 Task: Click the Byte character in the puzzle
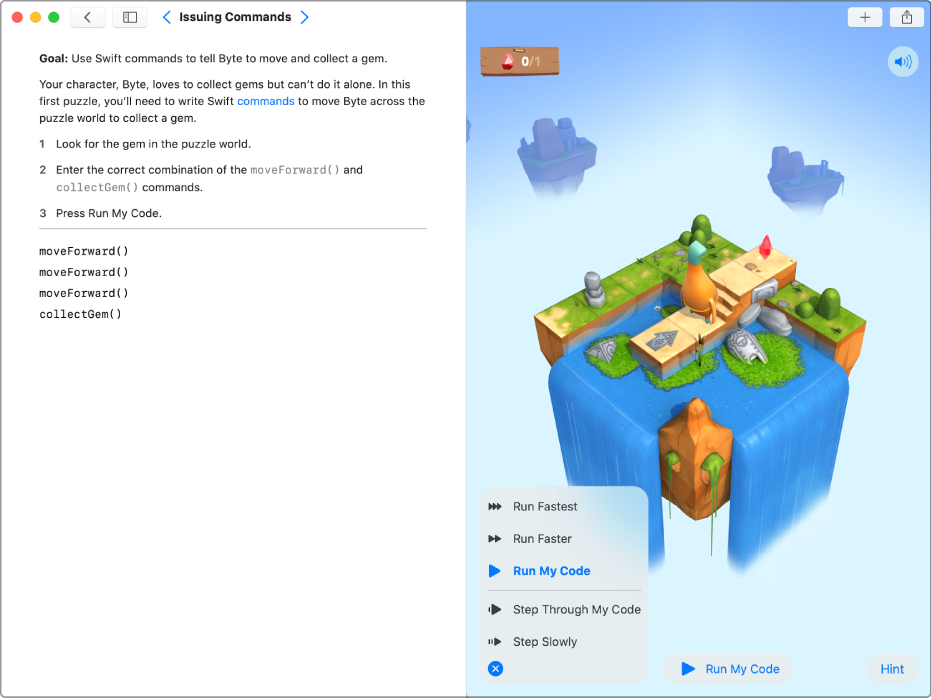pyautogui.click(x=699, y=281)
